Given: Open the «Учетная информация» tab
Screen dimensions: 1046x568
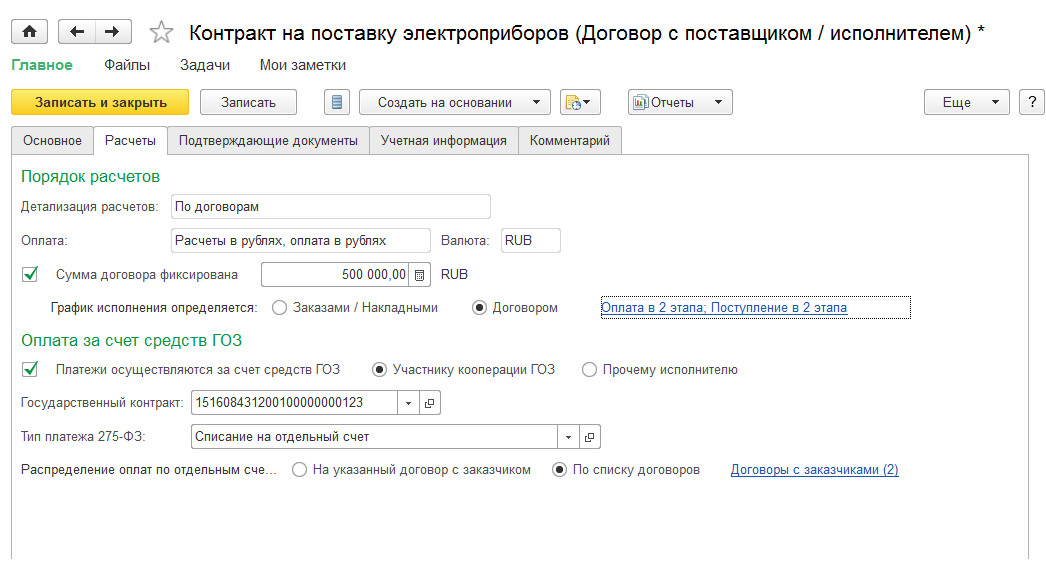Looking at the screenshot, I should click(443, 141).
